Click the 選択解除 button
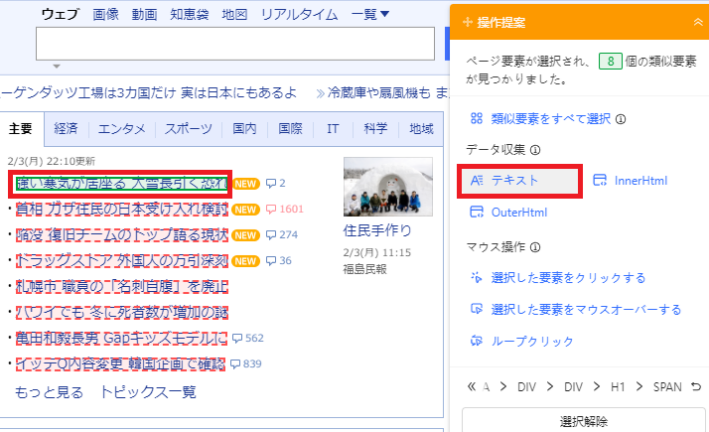The width and height of the screenshot is (709, 432). [583, 421]
